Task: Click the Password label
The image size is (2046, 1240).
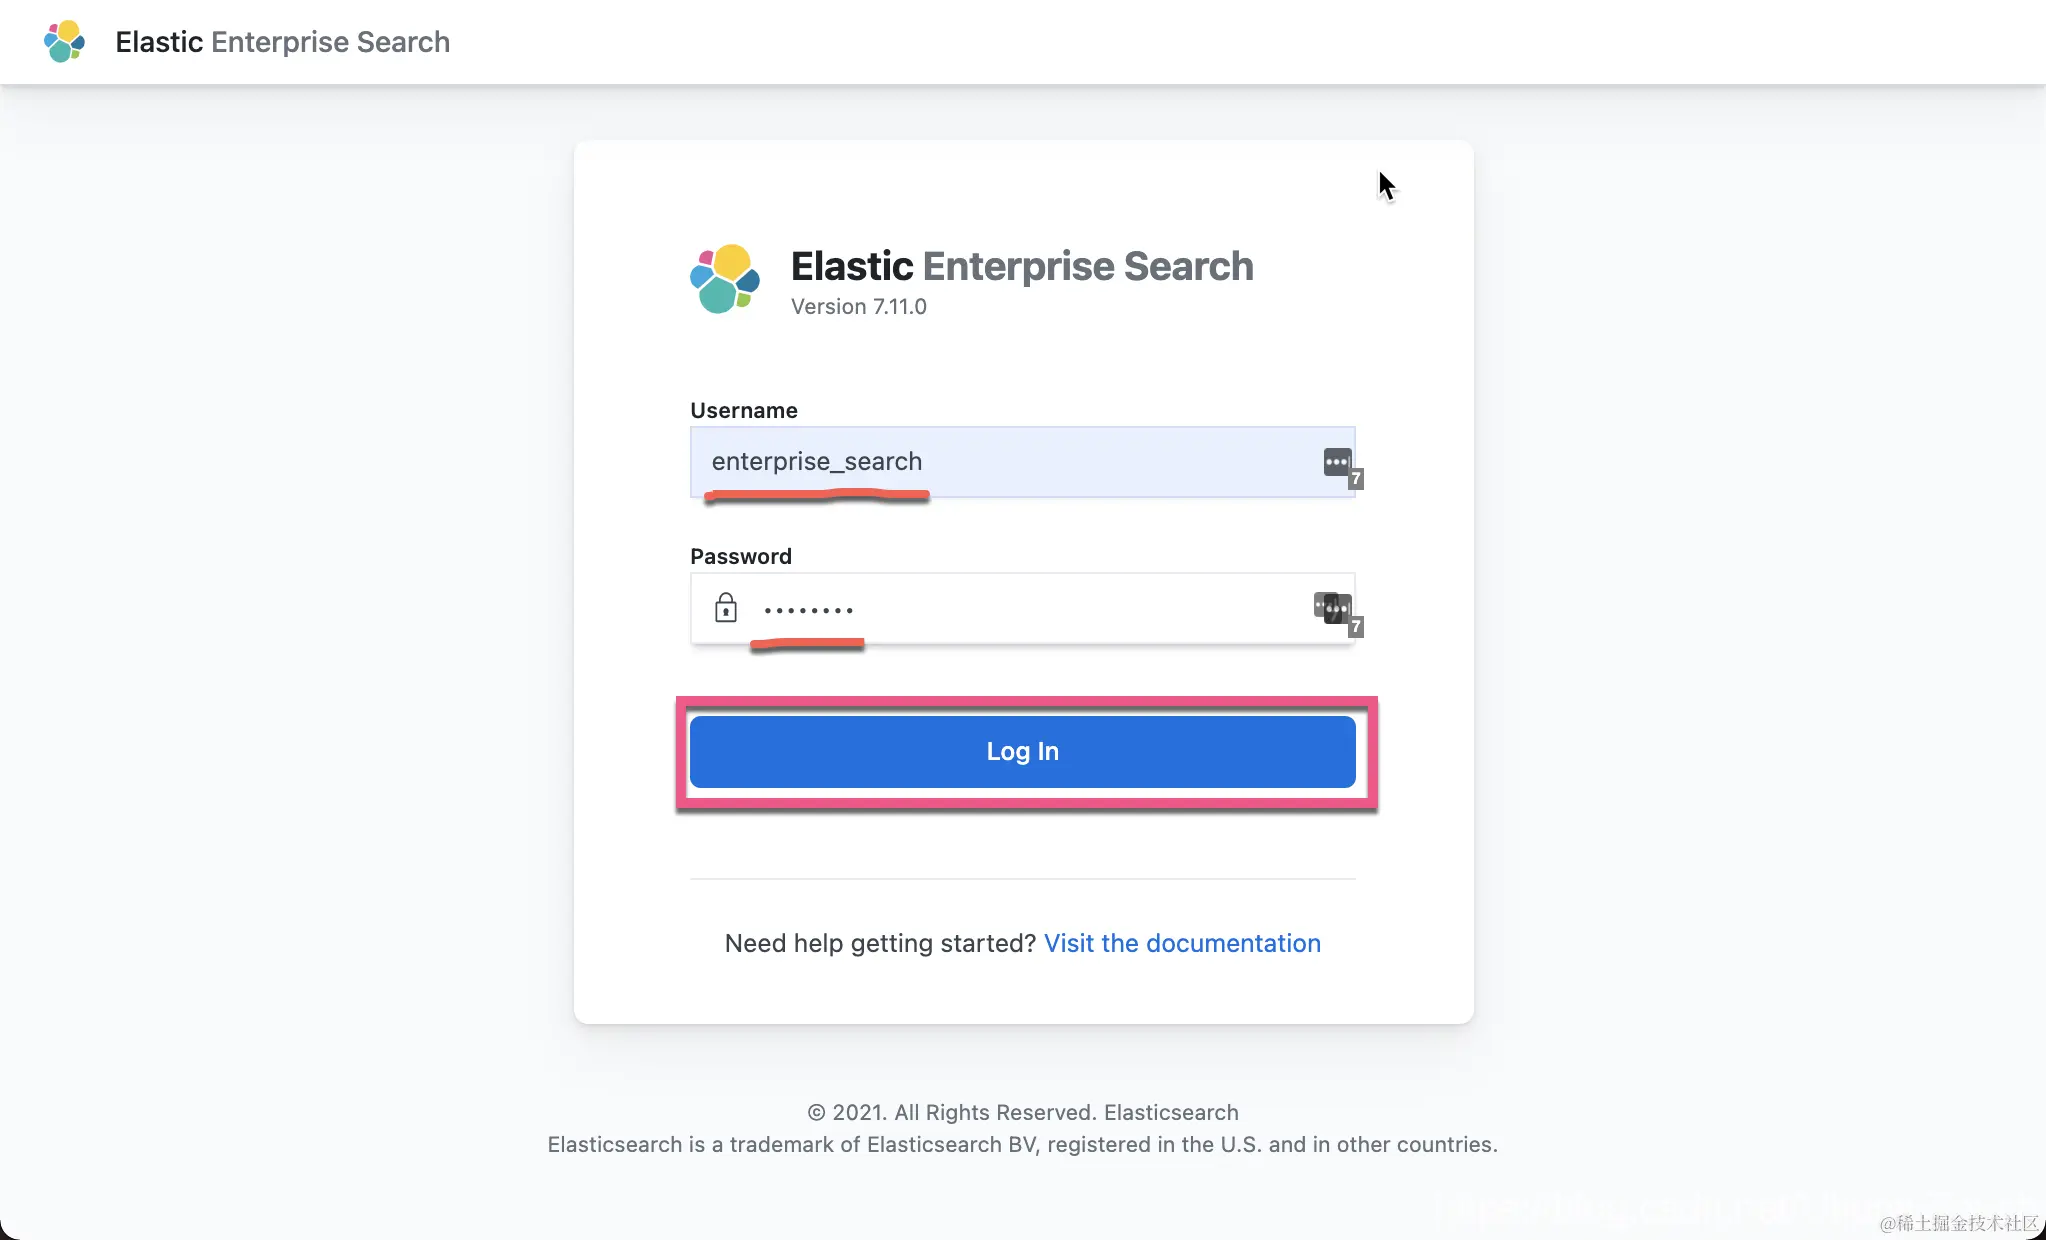Action: coord(740,556)
